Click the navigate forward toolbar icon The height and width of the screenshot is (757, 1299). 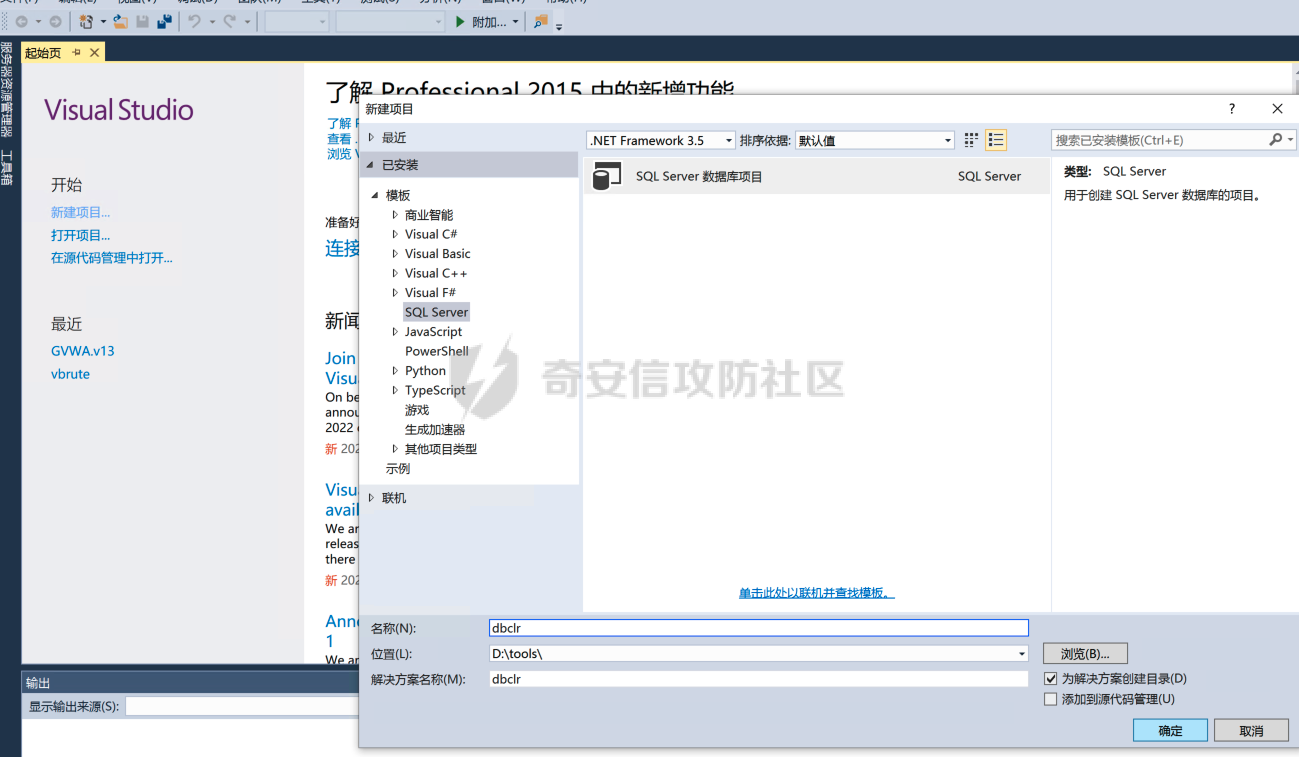tap(55, 21)
